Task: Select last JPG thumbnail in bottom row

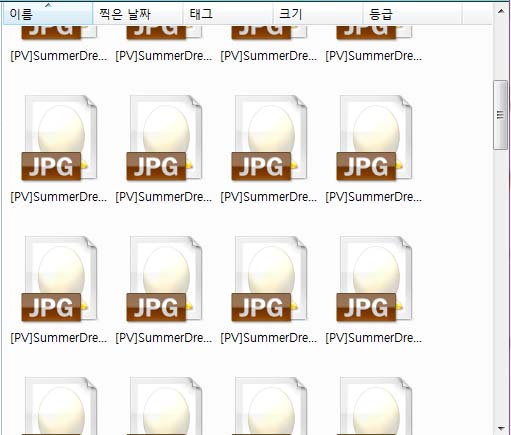Action: click(x=374, y=406)
